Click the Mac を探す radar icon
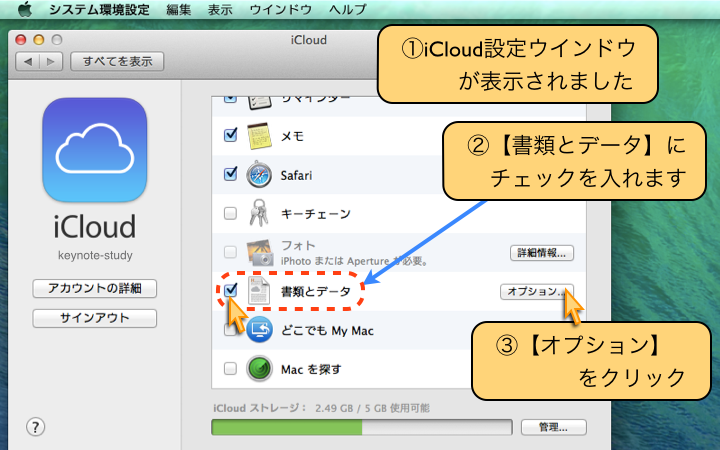 [259, 369]
